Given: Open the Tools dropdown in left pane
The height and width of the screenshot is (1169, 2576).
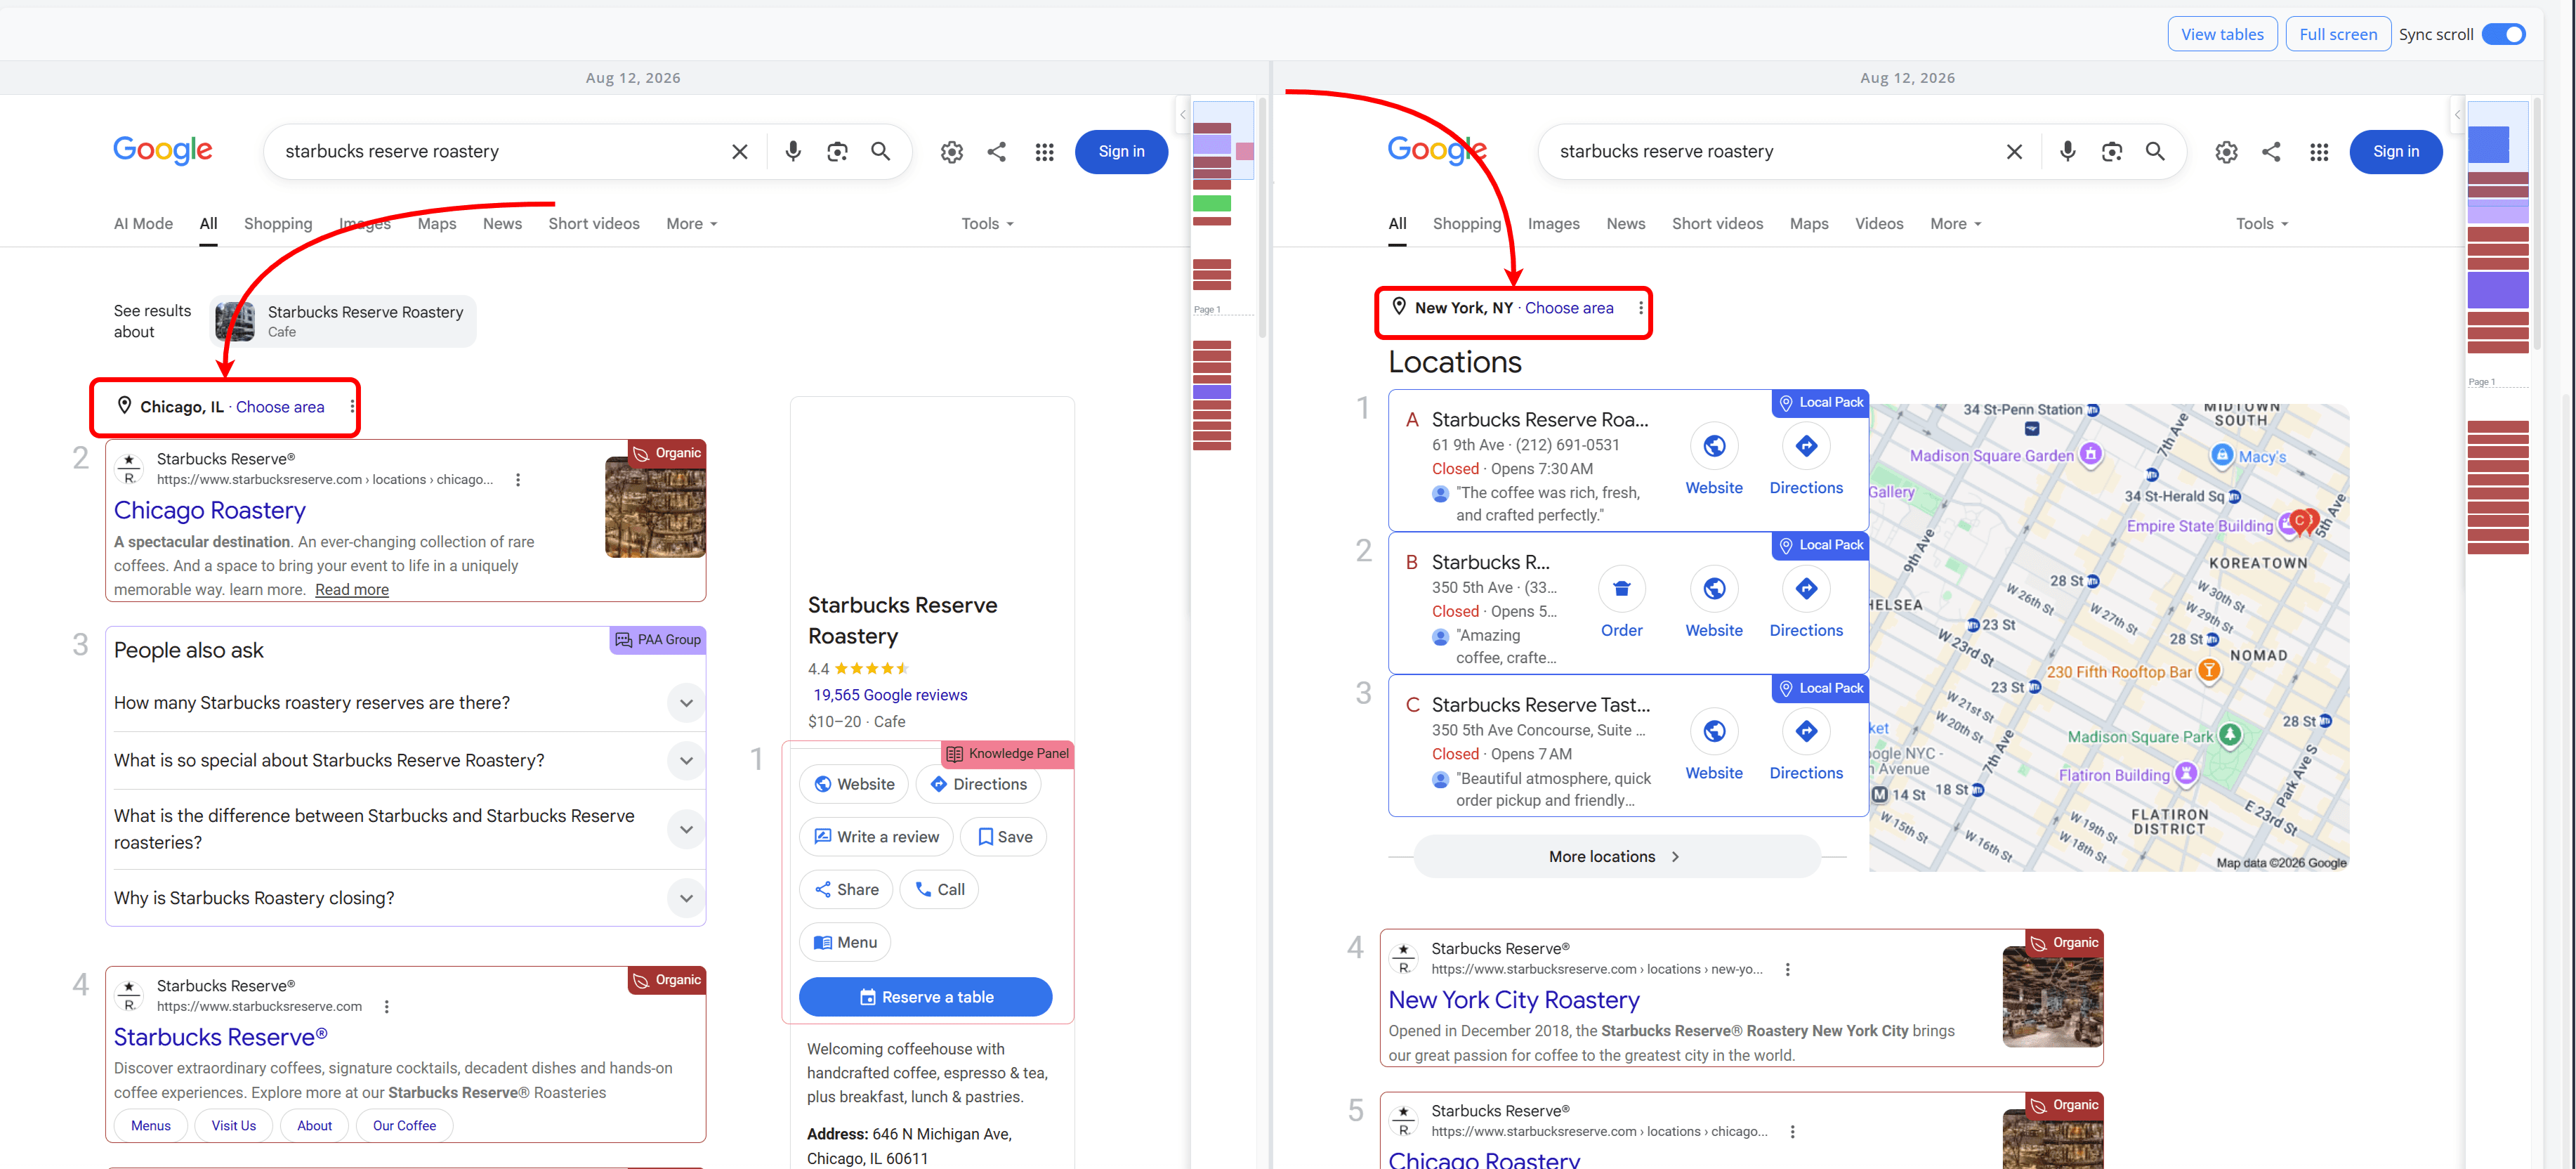Looking at the screenshot, I should pos(987,224).
